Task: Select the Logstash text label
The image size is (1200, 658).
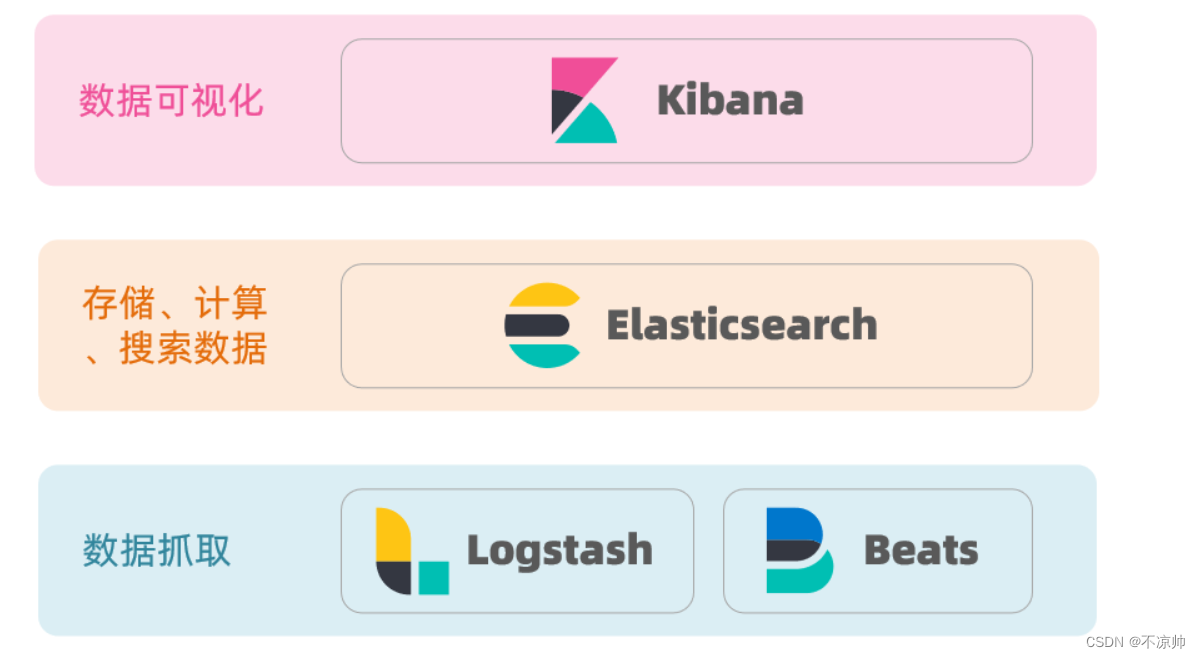Action: [x=560, y=551]
